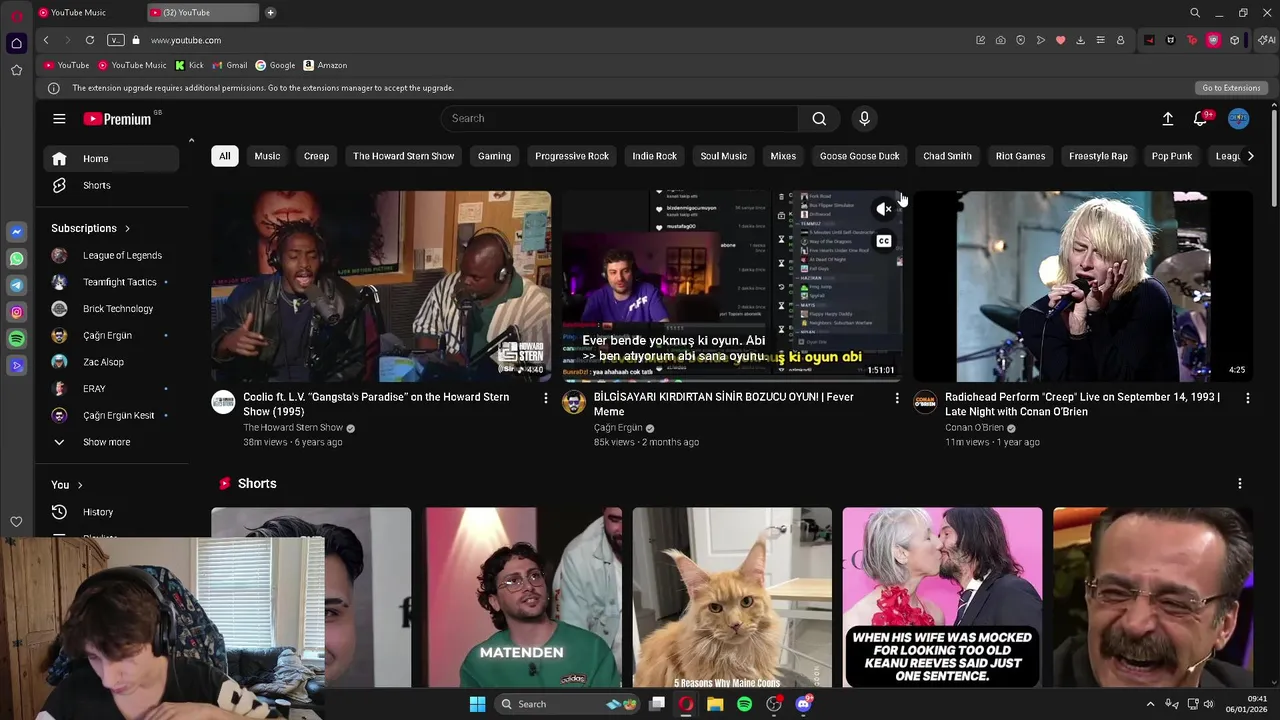Screen dimensions: 1280x720
Task: Open the Maine Coon cat short
Action: click(x=732, y=598)
